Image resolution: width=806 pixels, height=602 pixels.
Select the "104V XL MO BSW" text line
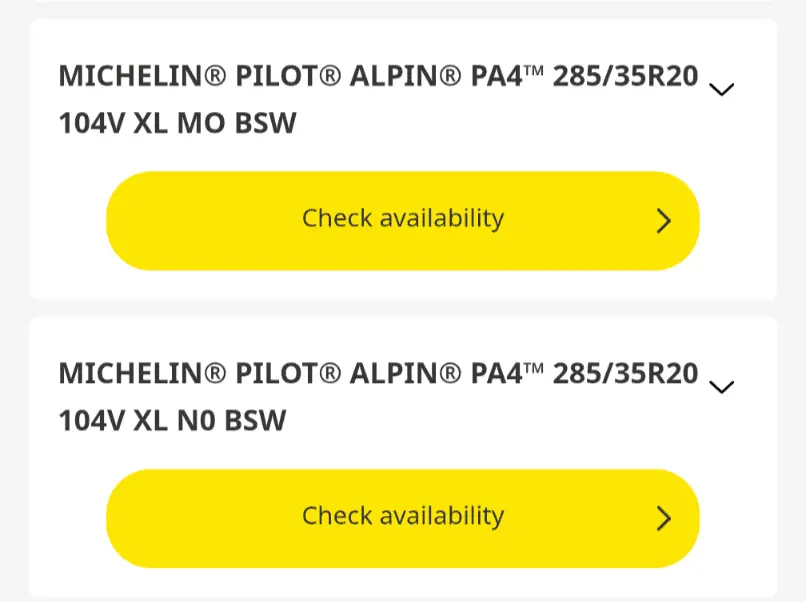click(178, 123)
